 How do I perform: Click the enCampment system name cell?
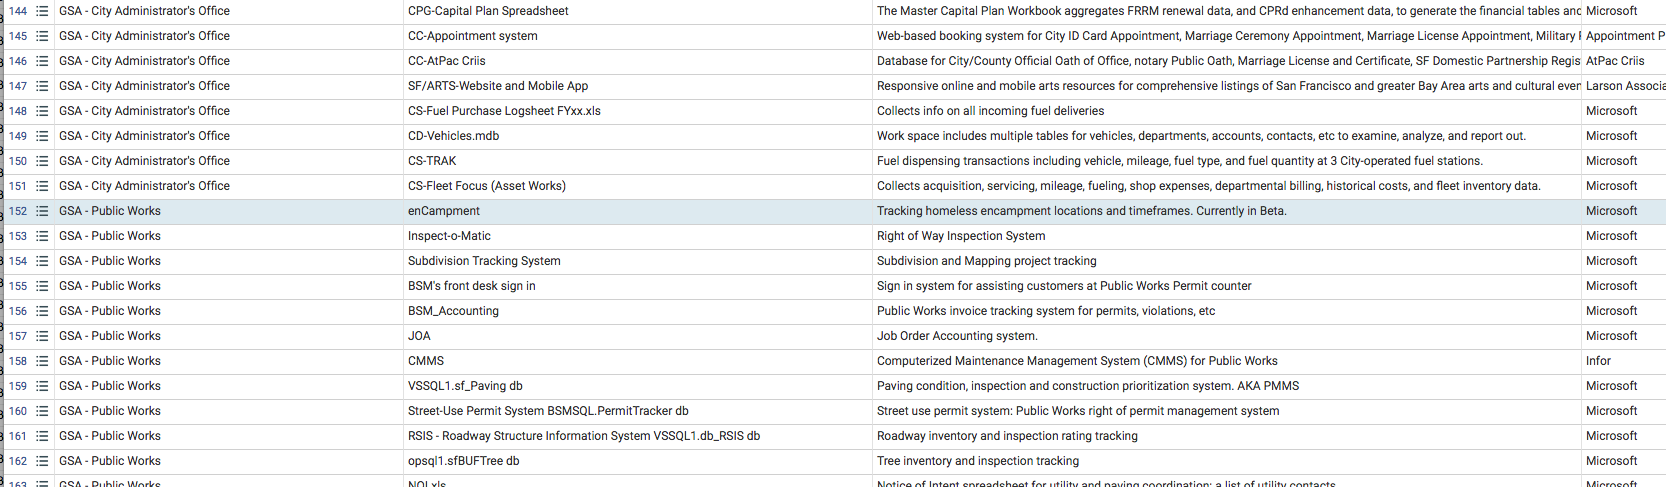(638, 211)
